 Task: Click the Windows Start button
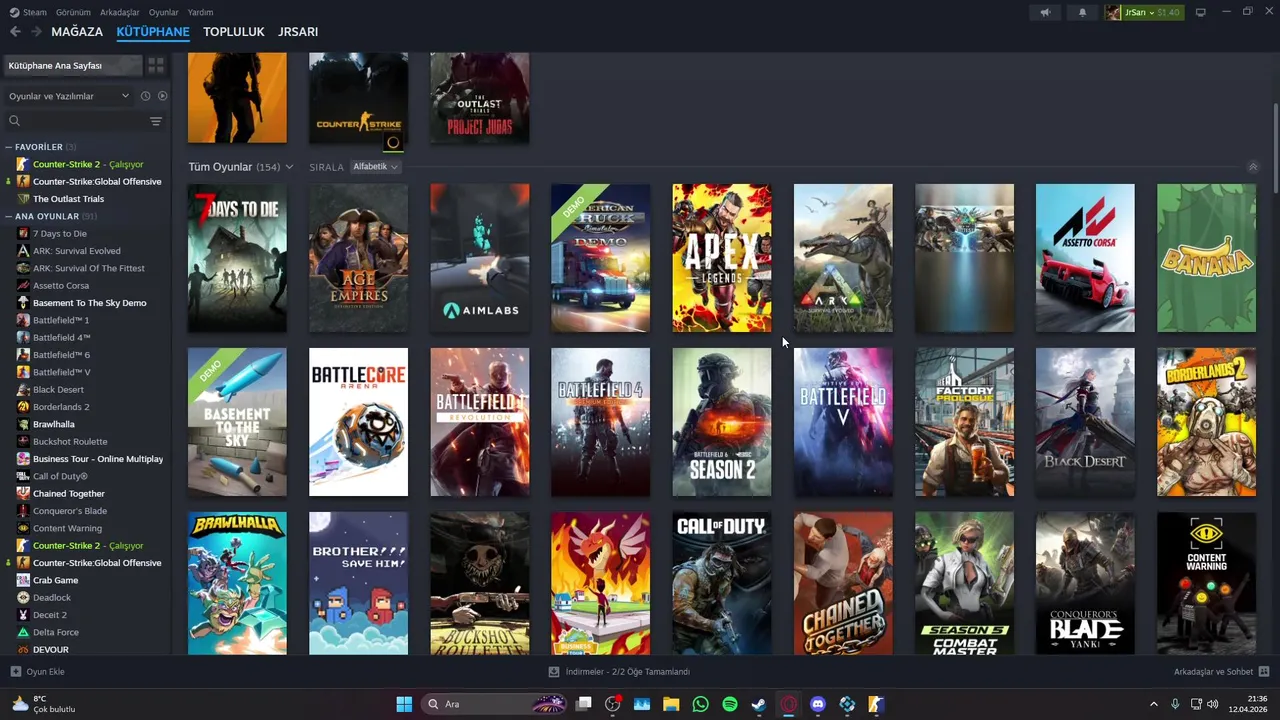[404, 704]
